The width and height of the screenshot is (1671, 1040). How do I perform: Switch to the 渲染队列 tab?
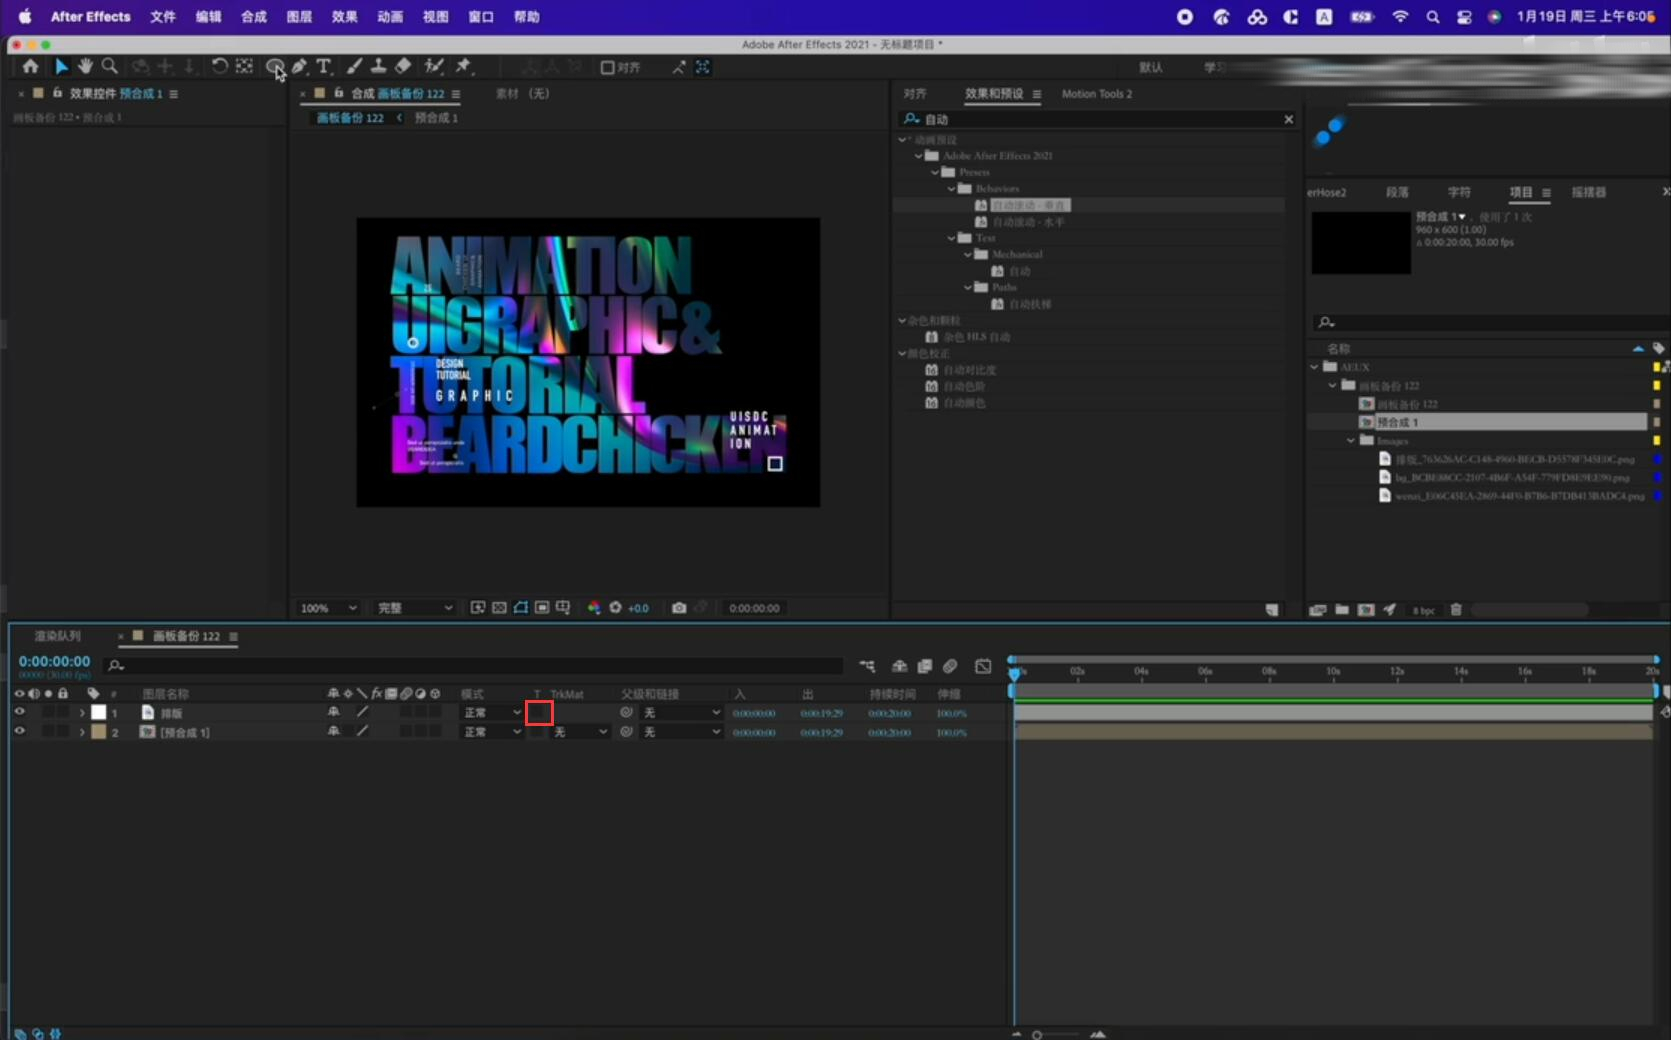(x=57, y=636)
